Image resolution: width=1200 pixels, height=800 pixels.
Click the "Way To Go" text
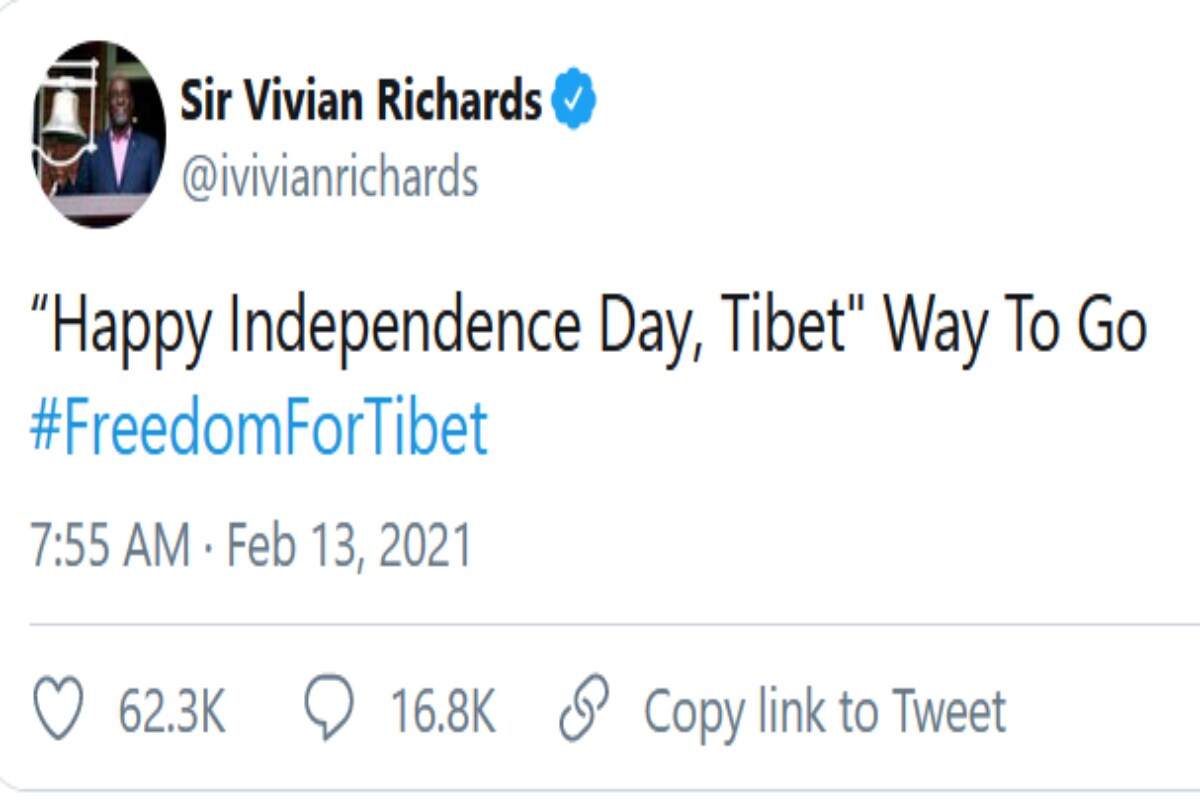point(1016,327)
